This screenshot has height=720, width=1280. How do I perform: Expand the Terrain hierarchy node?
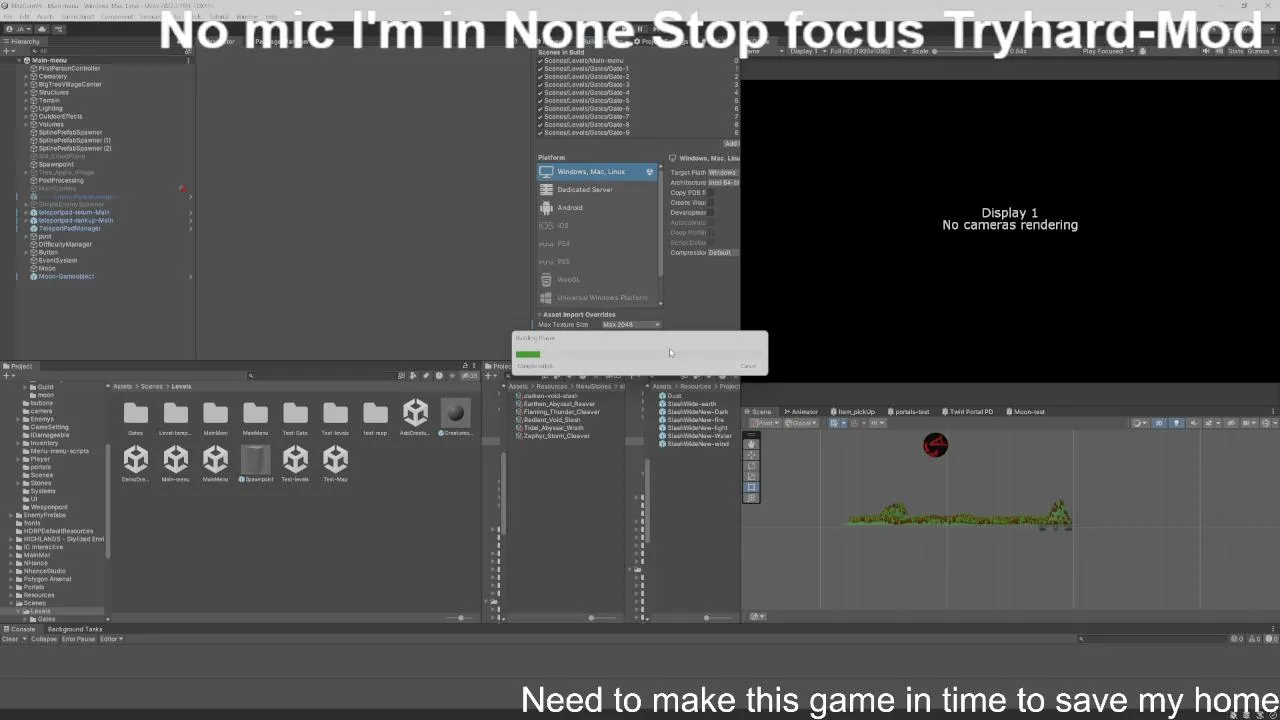[x=26, y=101]
